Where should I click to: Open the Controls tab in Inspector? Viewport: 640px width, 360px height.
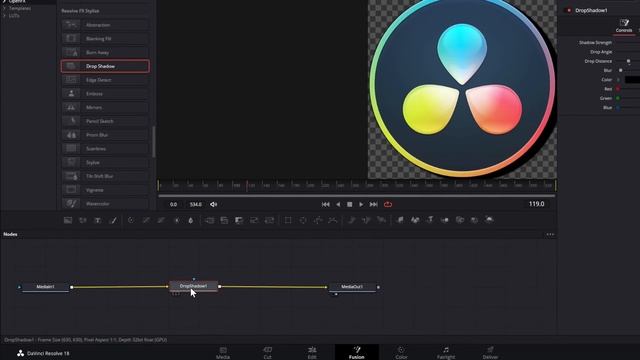pos(624,25)
